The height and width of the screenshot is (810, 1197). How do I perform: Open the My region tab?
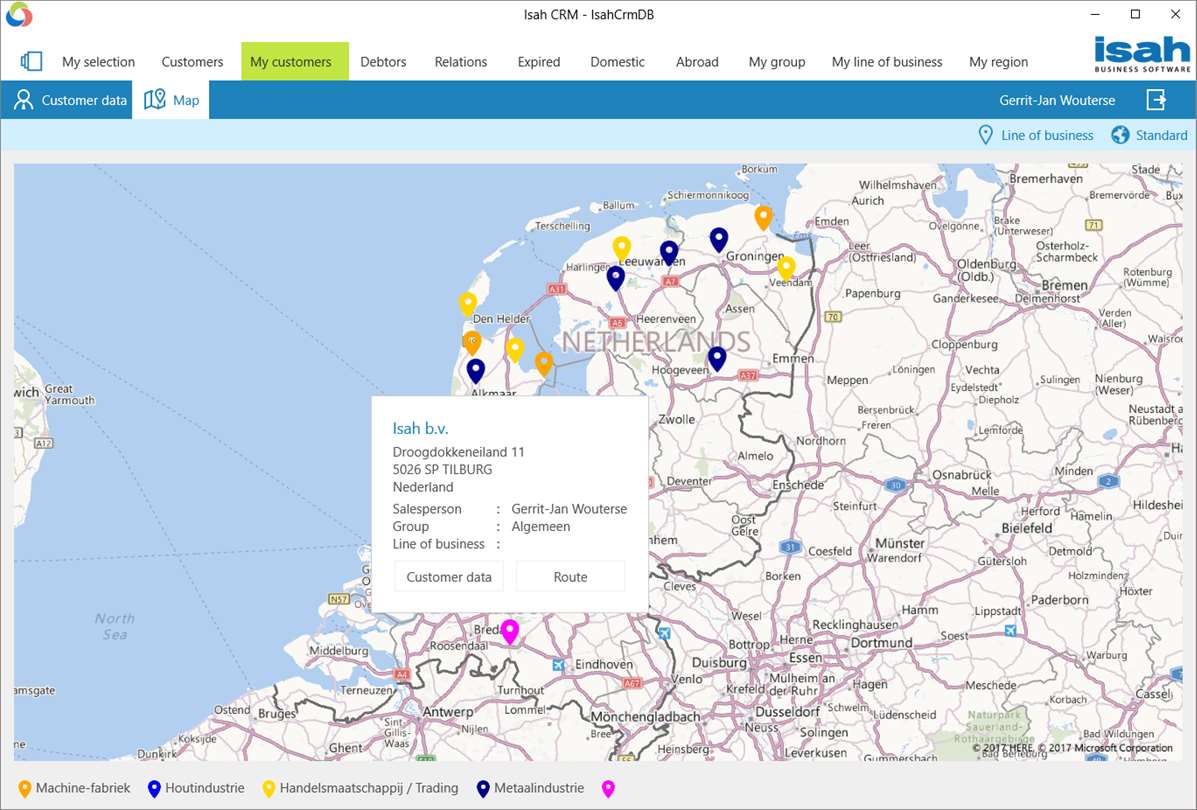(999, 62)
